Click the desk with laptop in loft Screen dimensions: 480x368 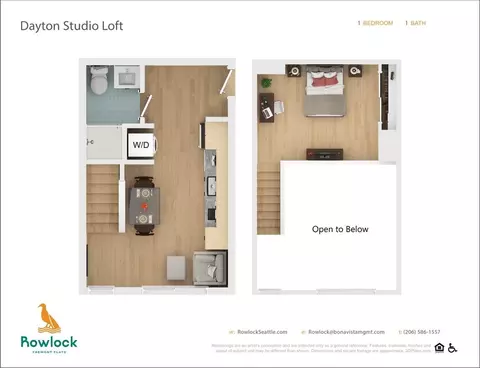coord(267,107)
